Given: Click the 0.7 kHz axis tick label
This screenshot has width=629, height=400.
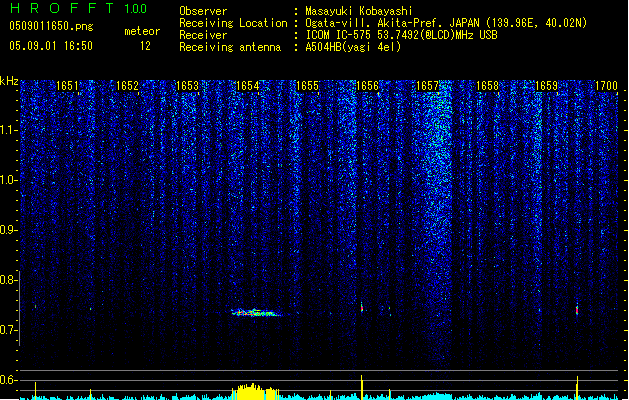Looking at the screenshot, I should coord(9,330).
